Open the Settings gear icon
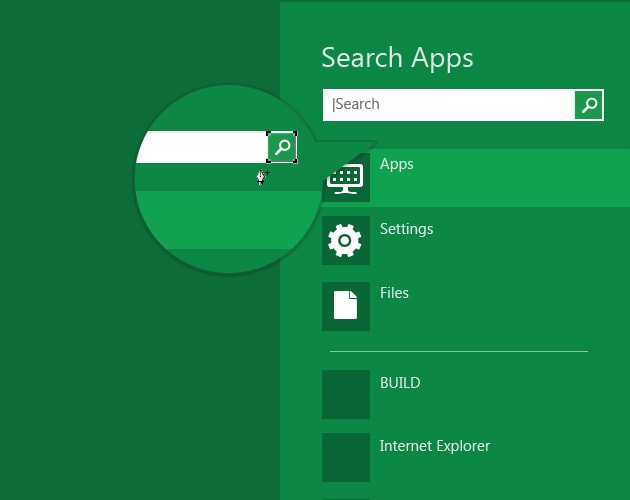Image resolution: width=630 pixels, height=500 pixels. pyautogui.click(x=346, y=240)
